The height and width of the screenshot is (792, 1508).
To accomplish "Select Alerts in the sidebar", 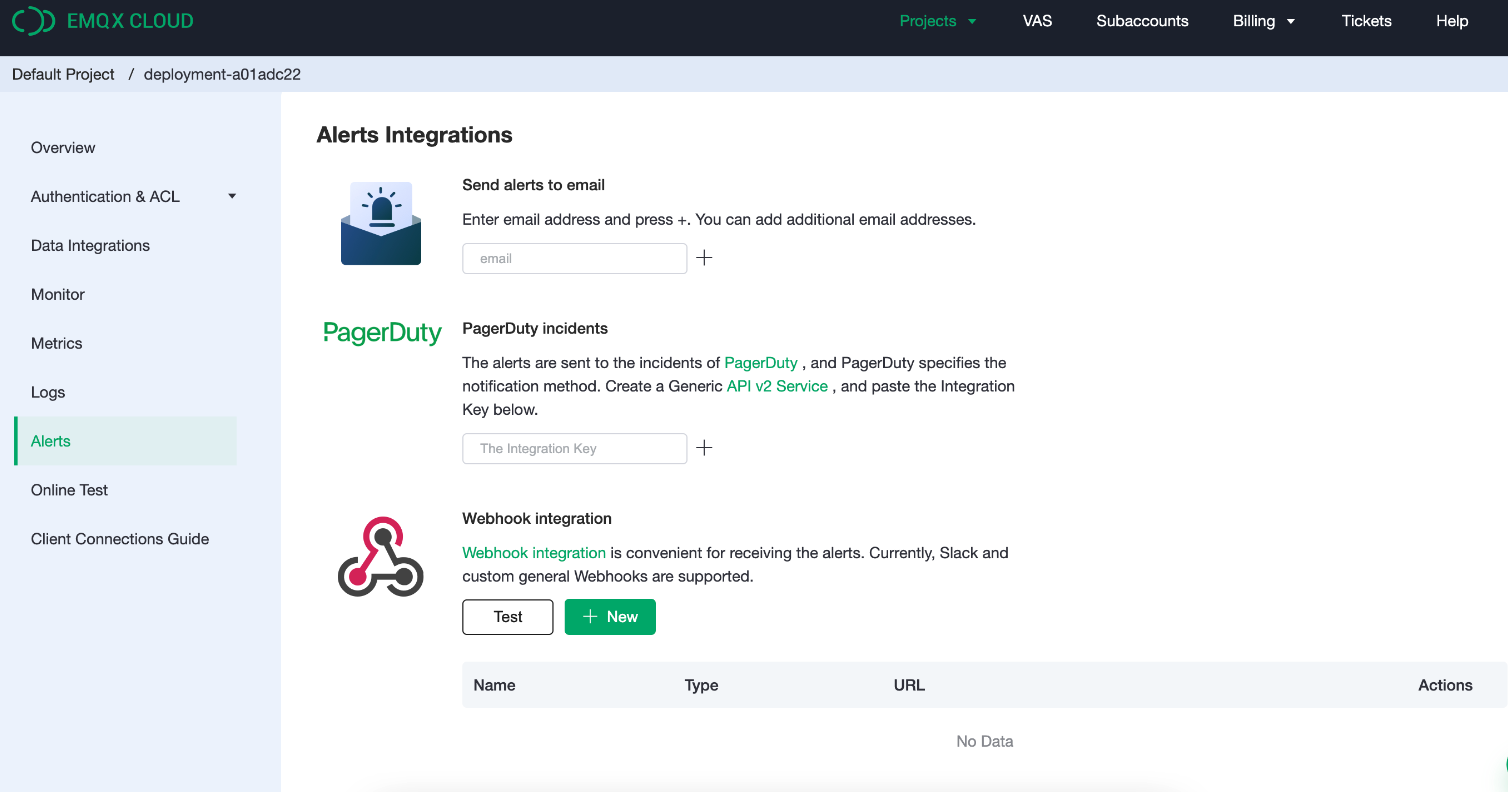I will tap(126, 441).
